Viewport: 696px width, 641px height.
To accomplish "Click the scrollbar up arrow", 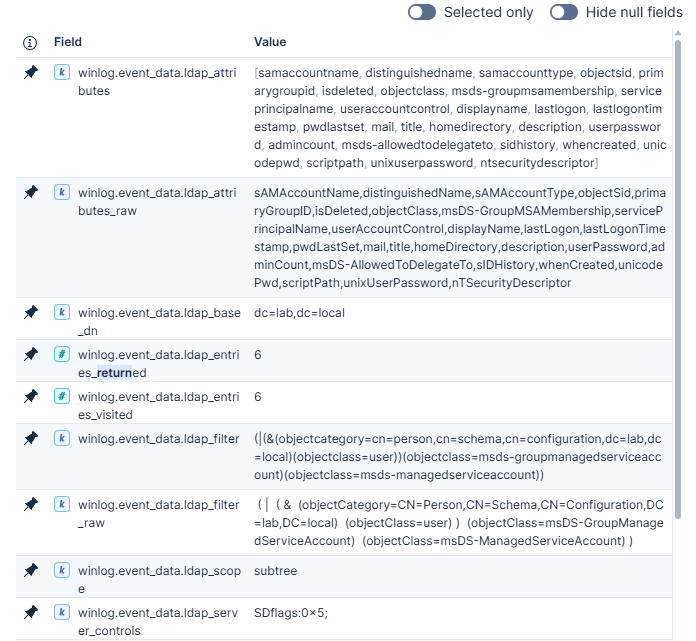I will pyautogui.click(x=678, y=33).
